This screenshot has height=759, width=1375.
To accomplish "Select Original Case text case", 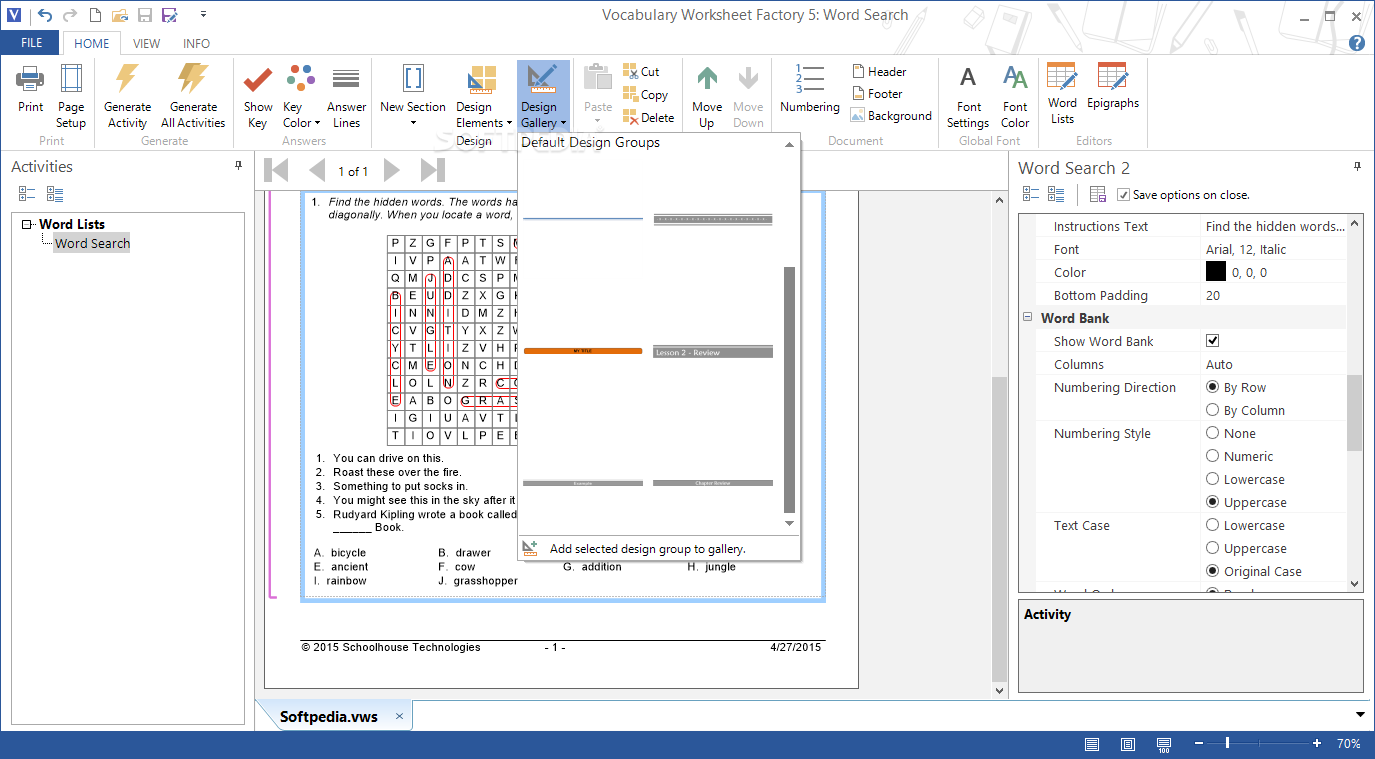I will 1213,571.
